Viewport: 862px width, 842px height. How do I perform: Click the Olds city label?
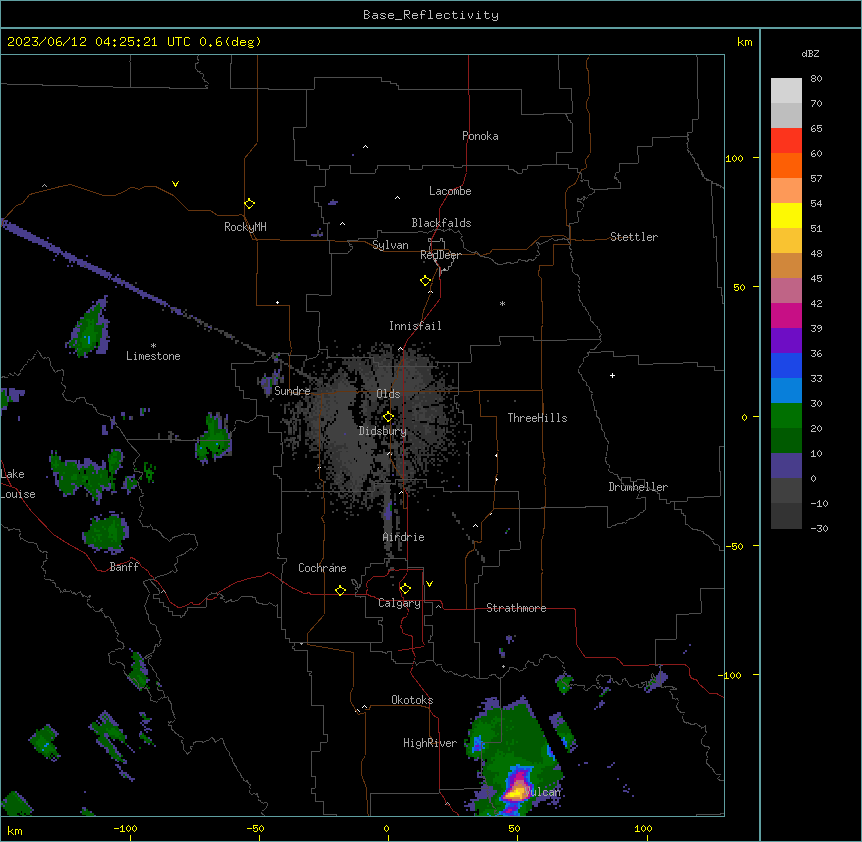[x=388, y=394]
